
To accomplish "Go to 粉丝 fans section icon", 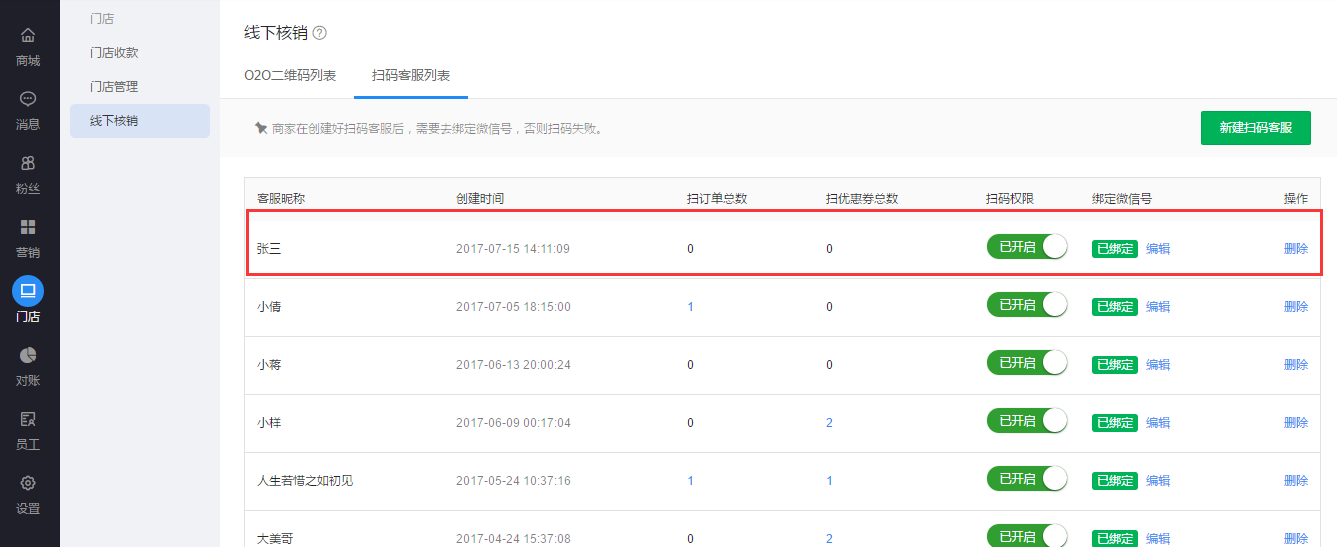I will coord(28,164).
